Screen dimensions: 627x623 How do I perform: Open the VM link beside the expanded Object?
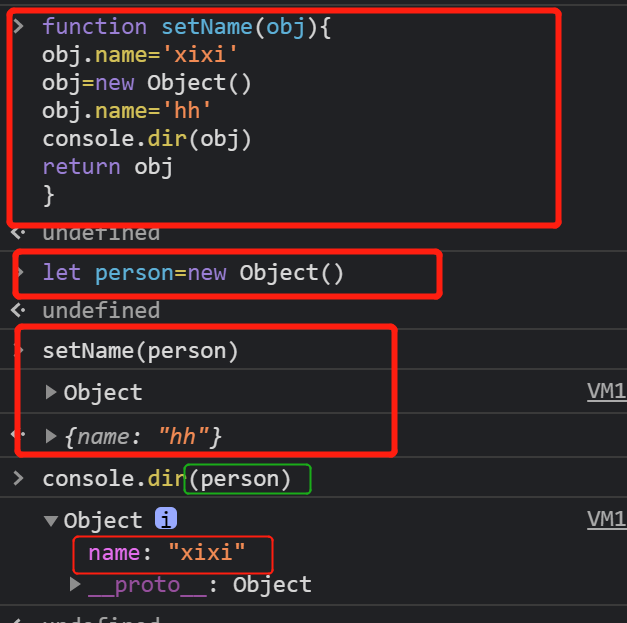pyautogui.click(x=607, y=519)
